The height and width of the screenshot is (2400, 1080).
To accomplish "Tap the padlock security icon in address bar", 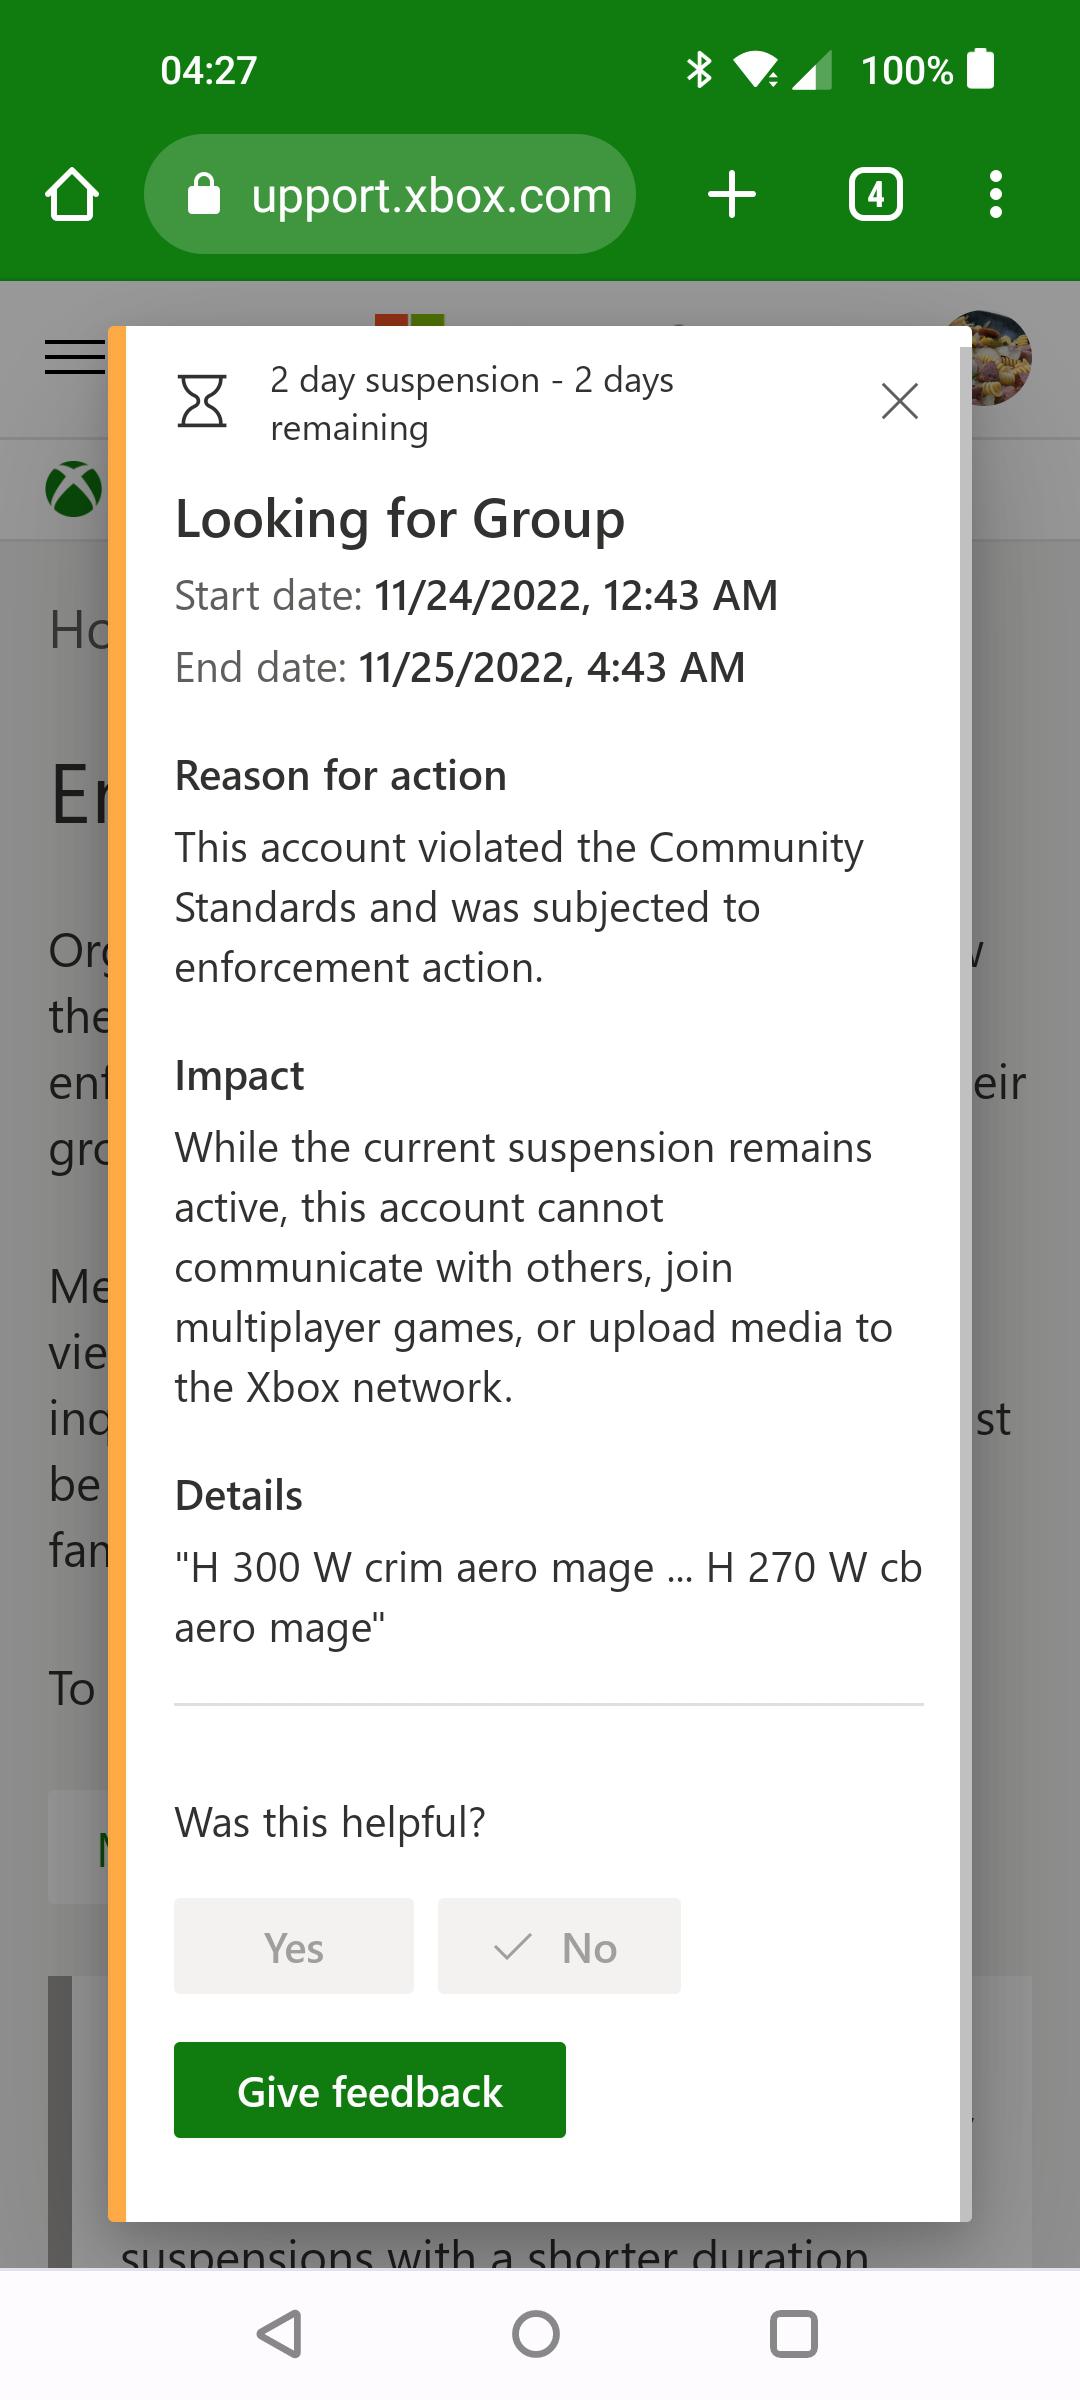I will pos(203,194).
